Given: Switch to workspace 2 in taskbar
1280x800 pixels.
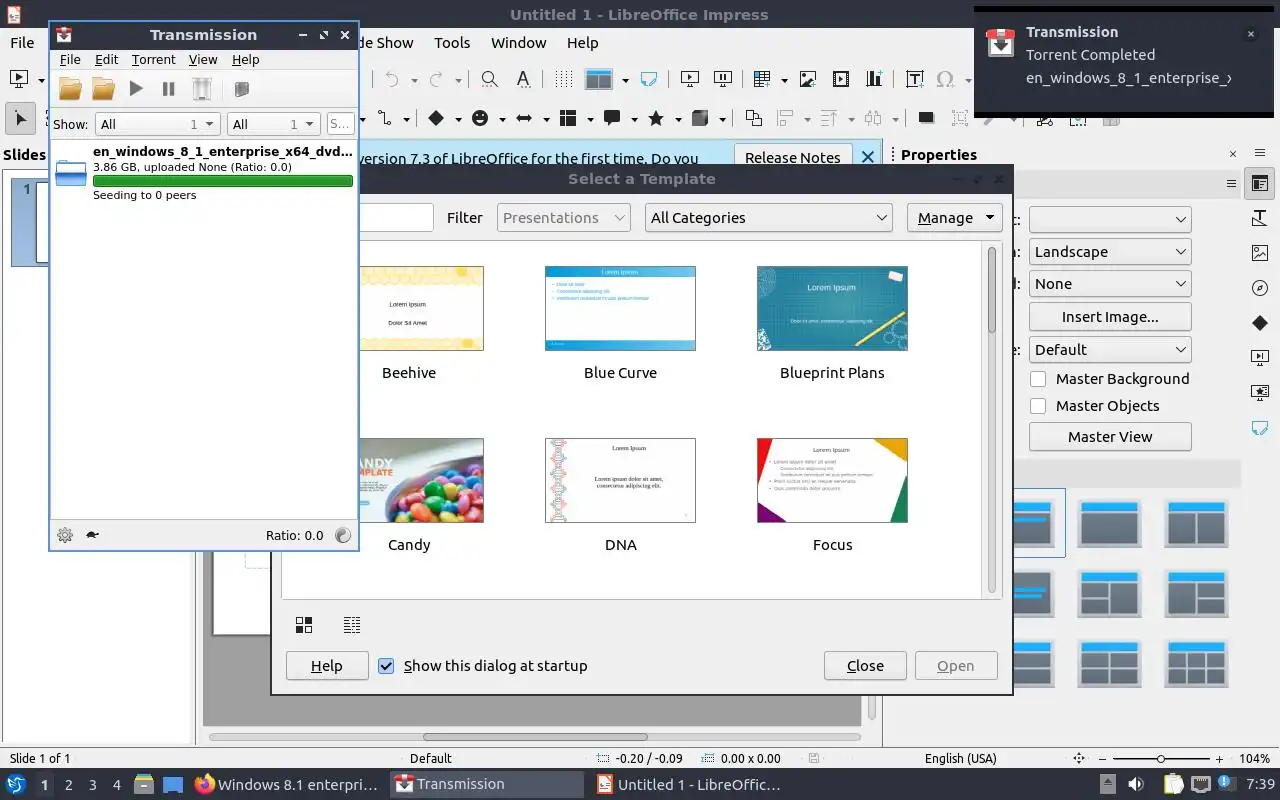Looking at the screenshot, I should (68, 785).
